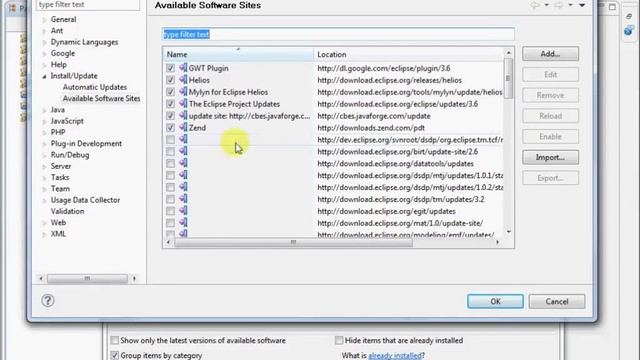Enable the birt update-site checkbox
Image resolution: width=640 pixels, height=360 pixels.
[170, 151]
